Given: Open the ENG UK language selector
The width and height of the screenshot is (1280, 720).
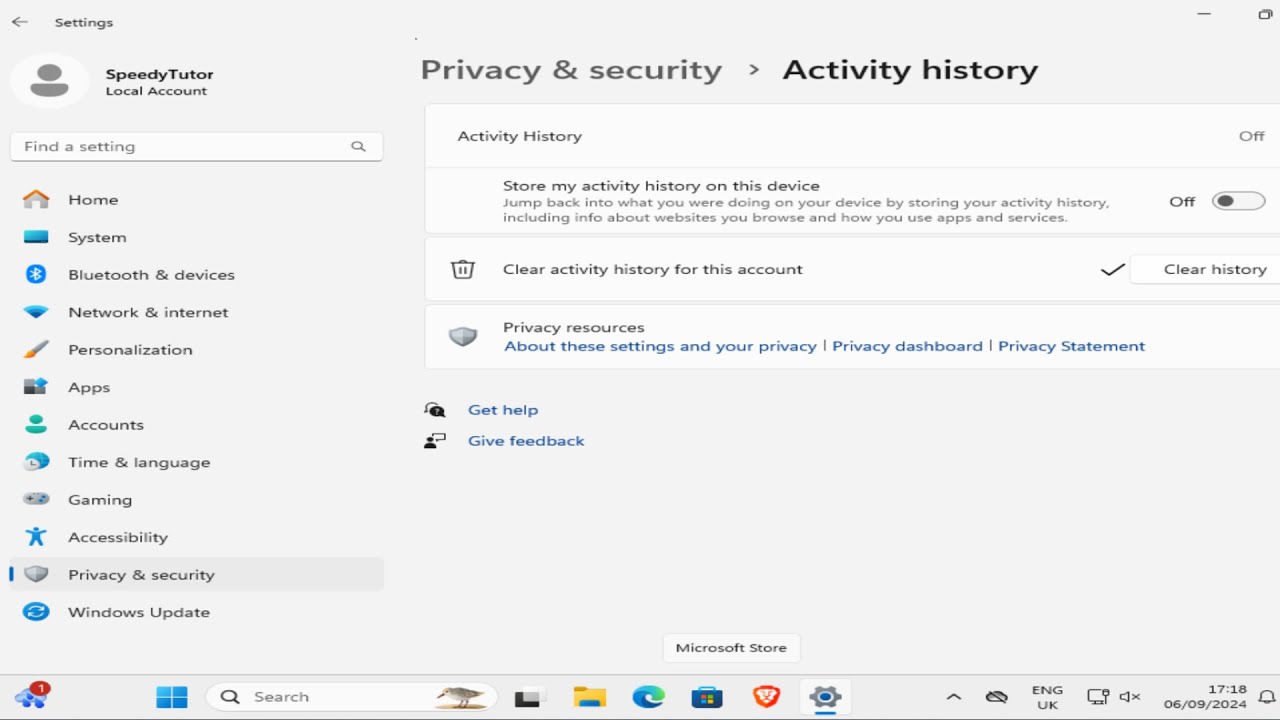Looking at the screenshot, I should pyautogui.click(x=1047, y=697).
